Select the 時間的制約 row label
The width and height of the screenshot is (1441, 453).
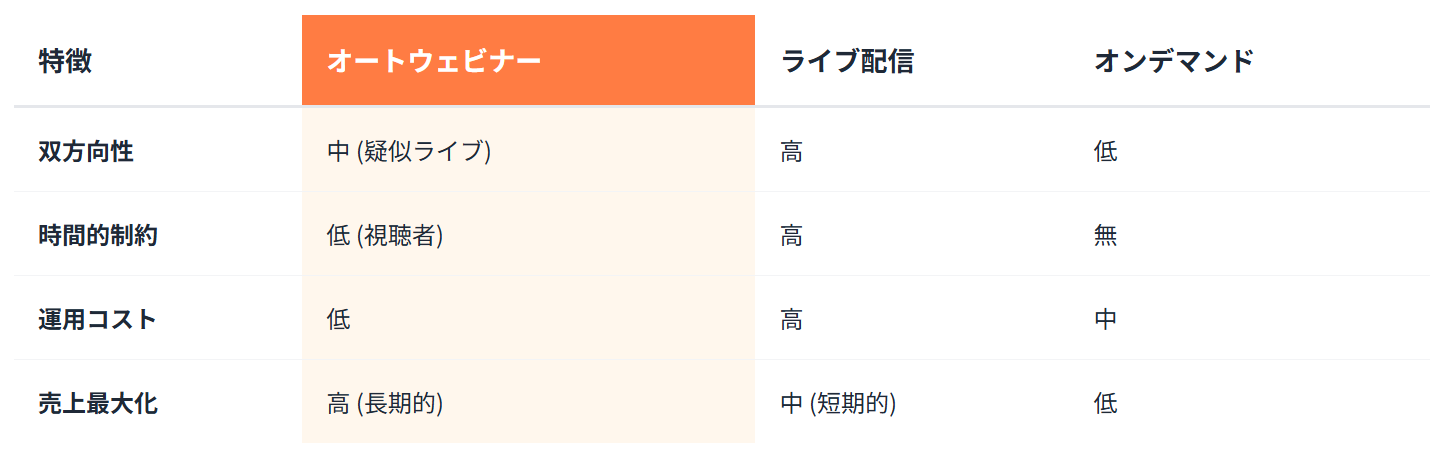coord(98,236)
